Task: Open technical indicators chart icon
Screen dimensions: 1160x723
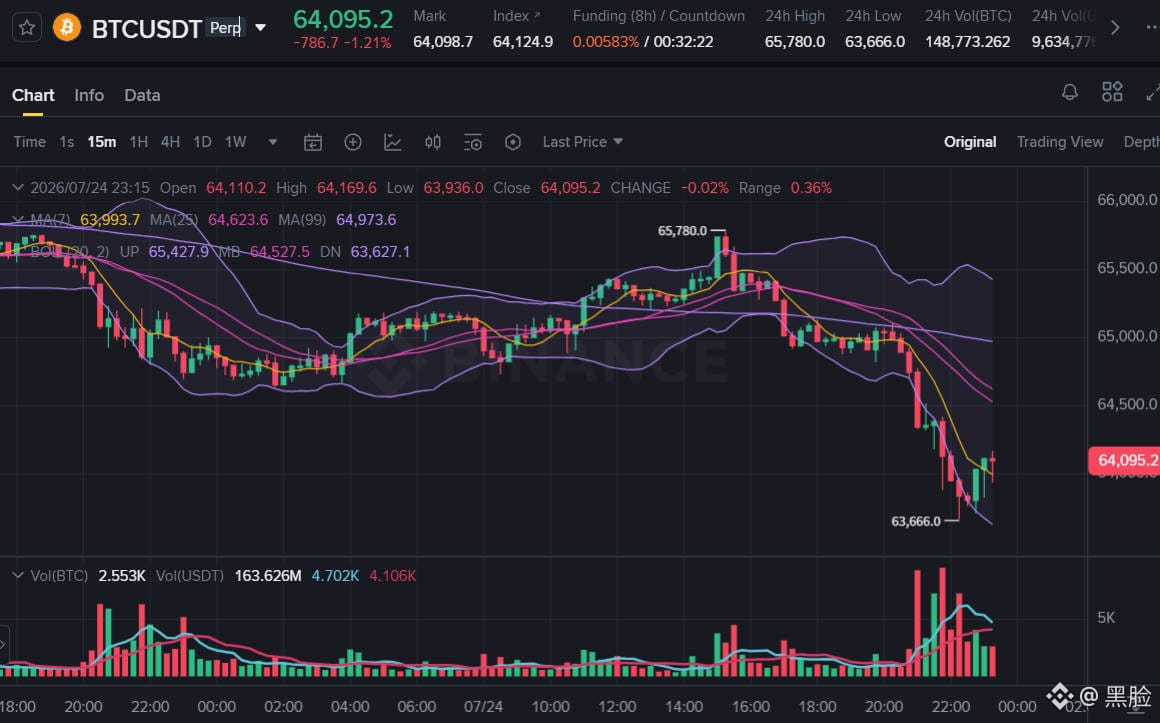Action: [x=393, y=142]
